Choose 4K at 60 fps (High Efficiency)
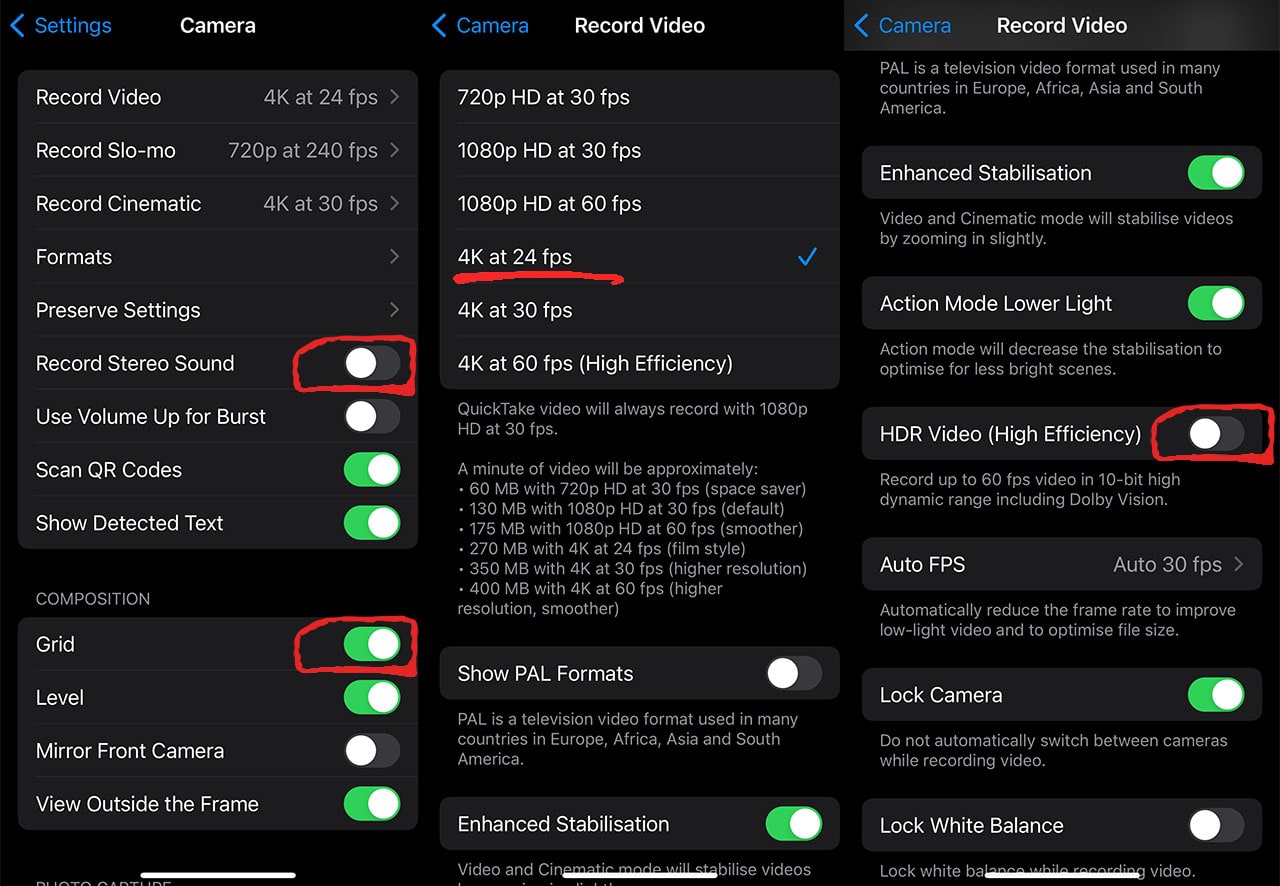Image resolution: width=1280 pixels, height=886 pixels. (639, 363)
